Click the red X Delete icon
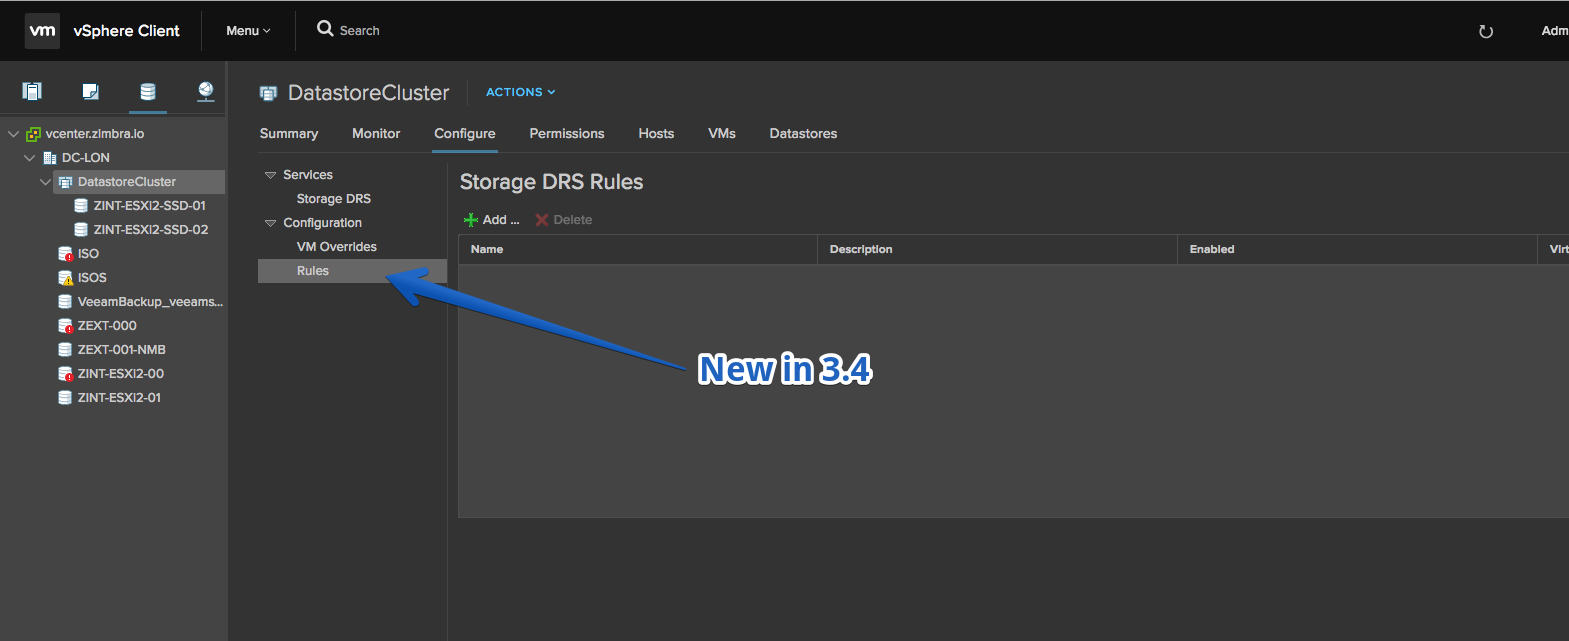The width and height of the screenshot is (1569, 641). pyautogui.click(x=542, y=220)
